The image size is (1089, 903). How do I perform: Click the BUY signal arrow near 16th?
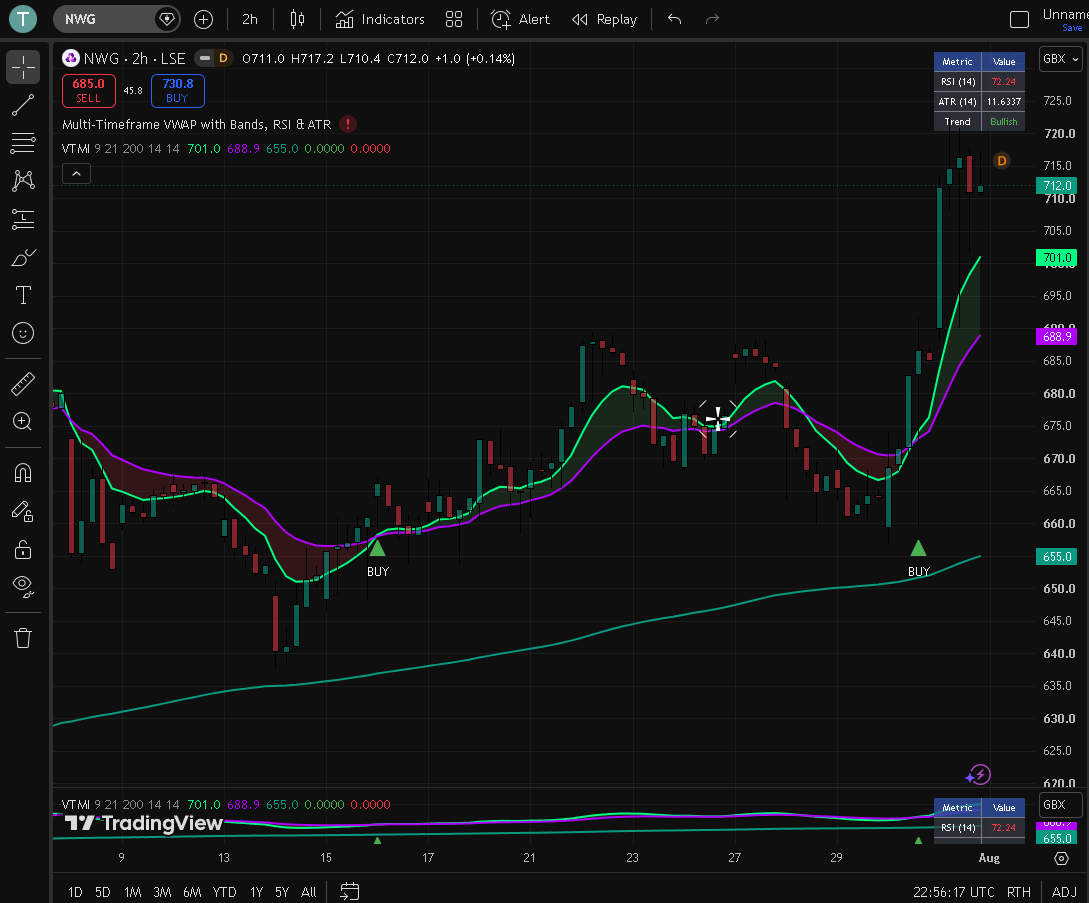[x=377, y=549]
